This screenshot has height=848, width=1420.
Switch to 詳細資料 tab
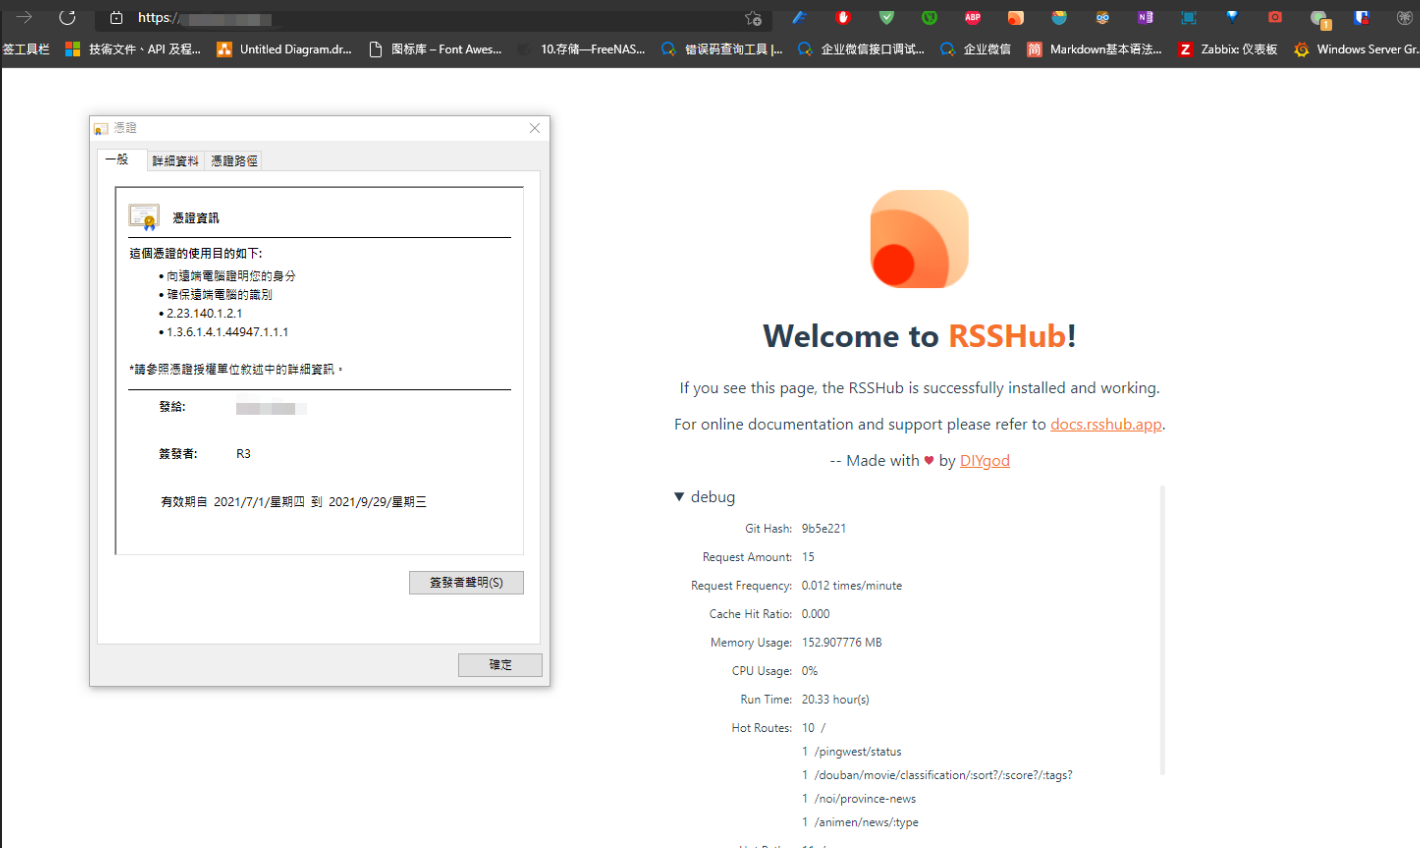[x=175, y=161]
